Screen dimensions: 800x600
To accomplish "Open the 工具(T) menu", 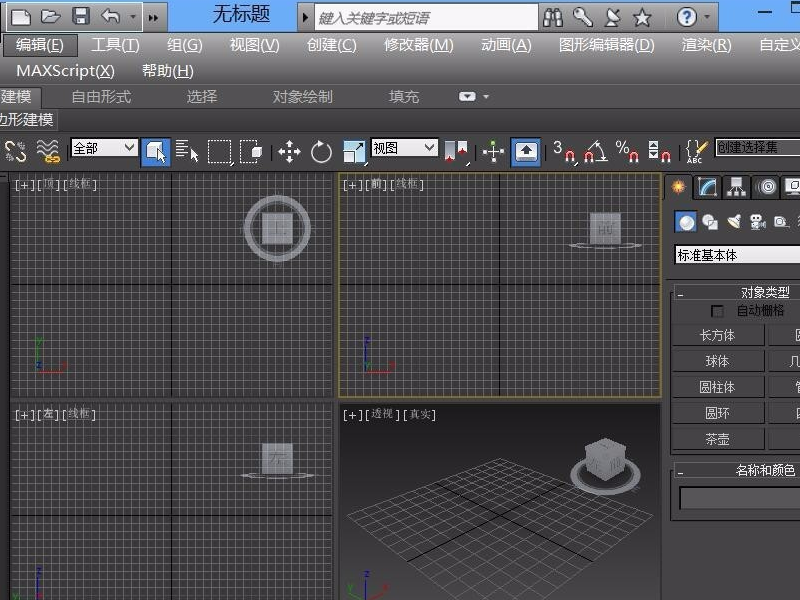I will pyautogui.click(x=115, y=45).
